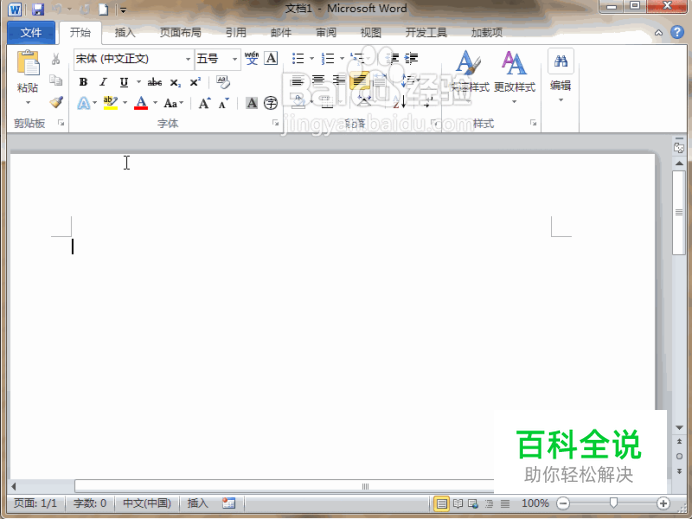Click the page count status indicator
Viewport: 692px width, 519px height.
click(x=35, y=503)
